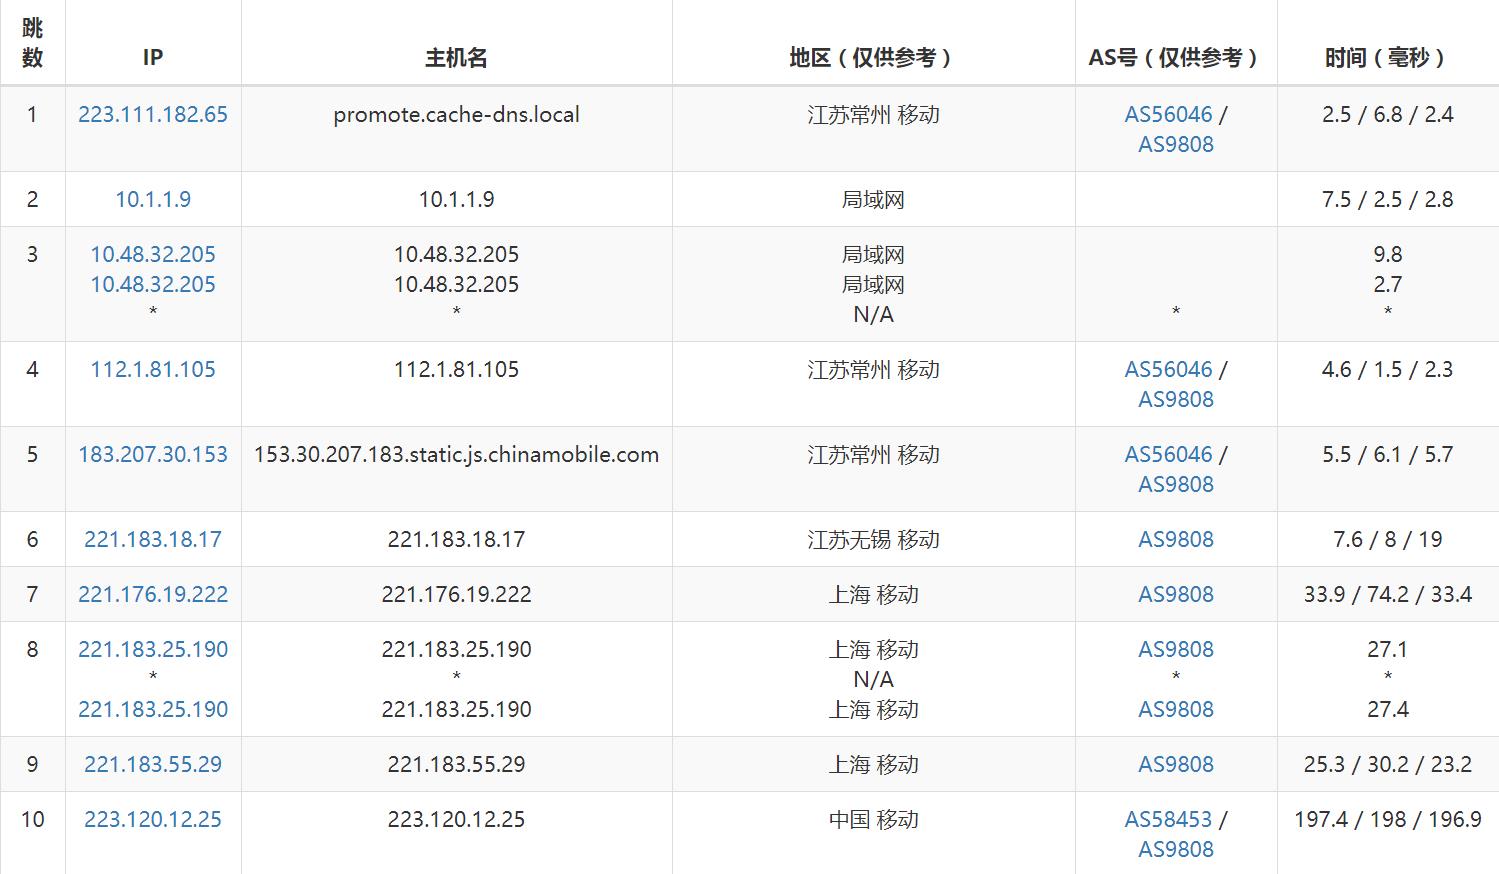Select the time value 197.4 / 198 / 196.9
The image size is (1499, 874).
pyautogui.click(x=1388, y=819)
